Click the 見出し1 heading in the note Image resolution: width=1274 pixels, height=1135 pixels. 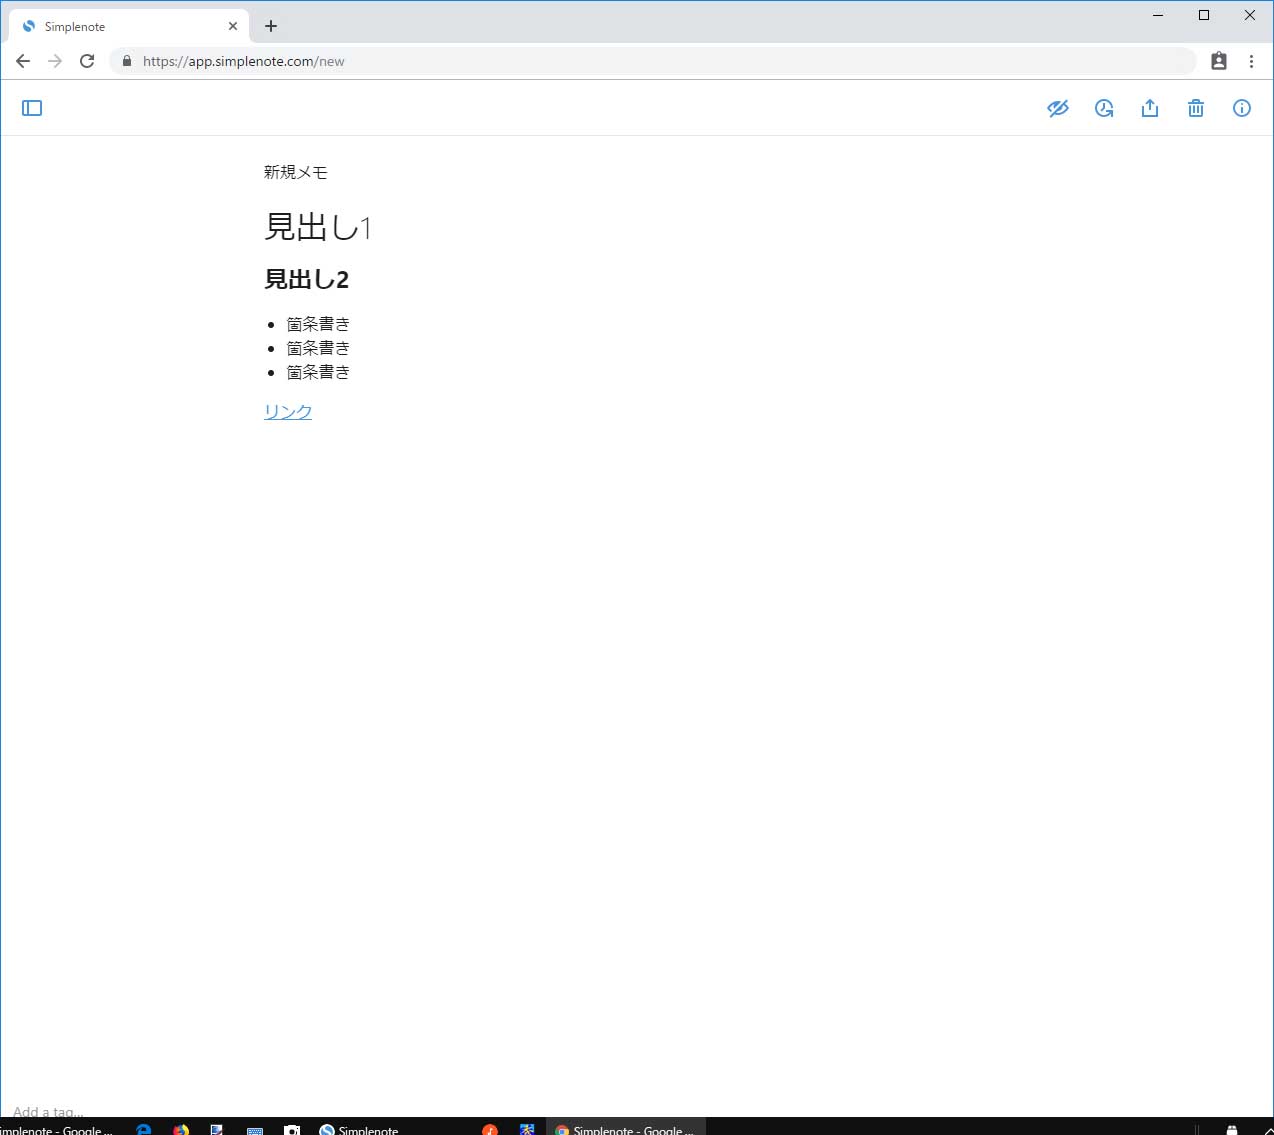(x=318, y=228)
